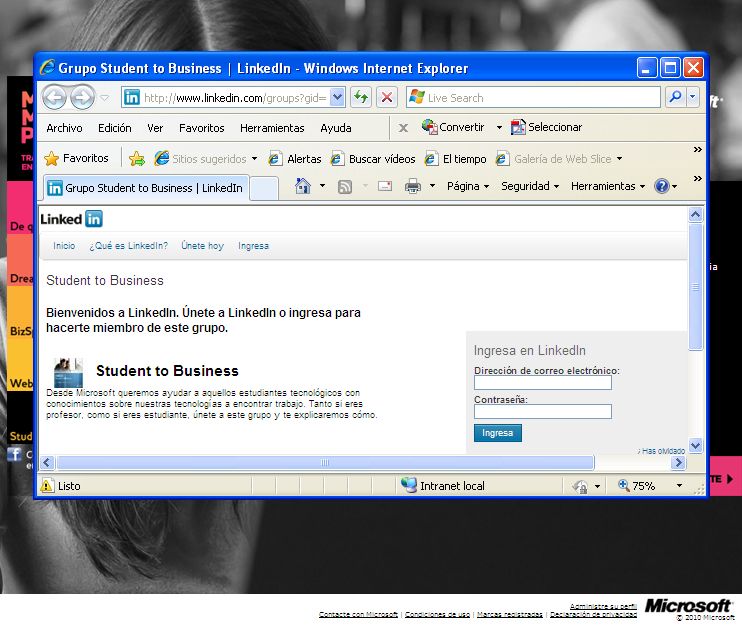Image resolution: width=742 pixels, height=630 pixels.
Task: Click the Print printer icon
Action: (413, 186)
